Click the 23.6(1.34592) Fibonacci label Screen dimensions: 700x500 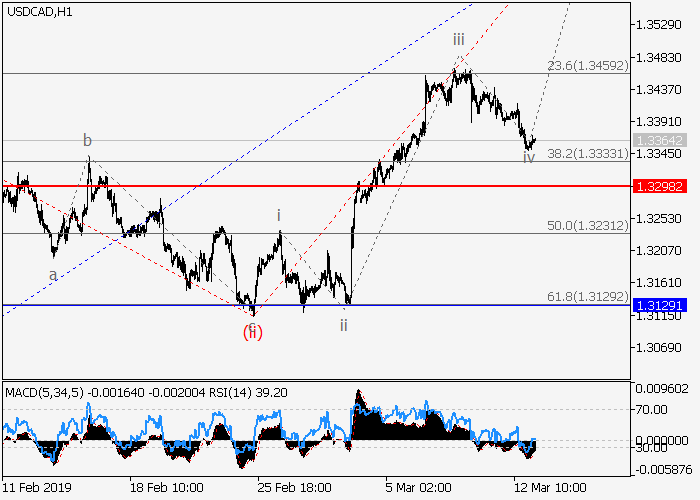587,66
